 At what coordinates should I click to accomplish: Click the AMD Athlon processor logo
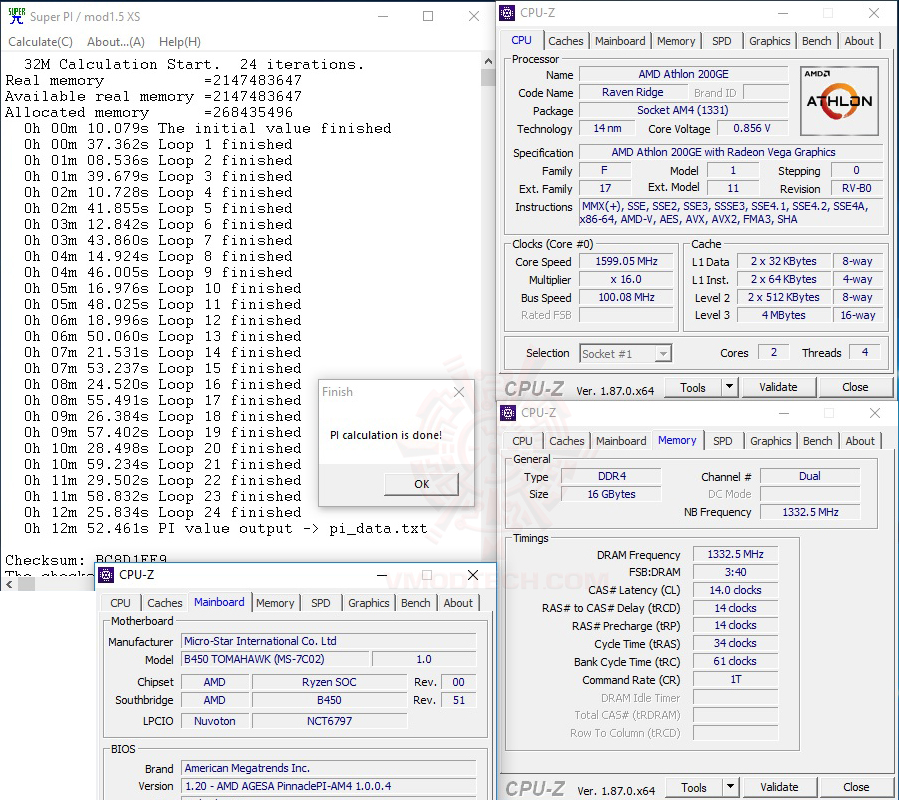click(x=839, y=100)
